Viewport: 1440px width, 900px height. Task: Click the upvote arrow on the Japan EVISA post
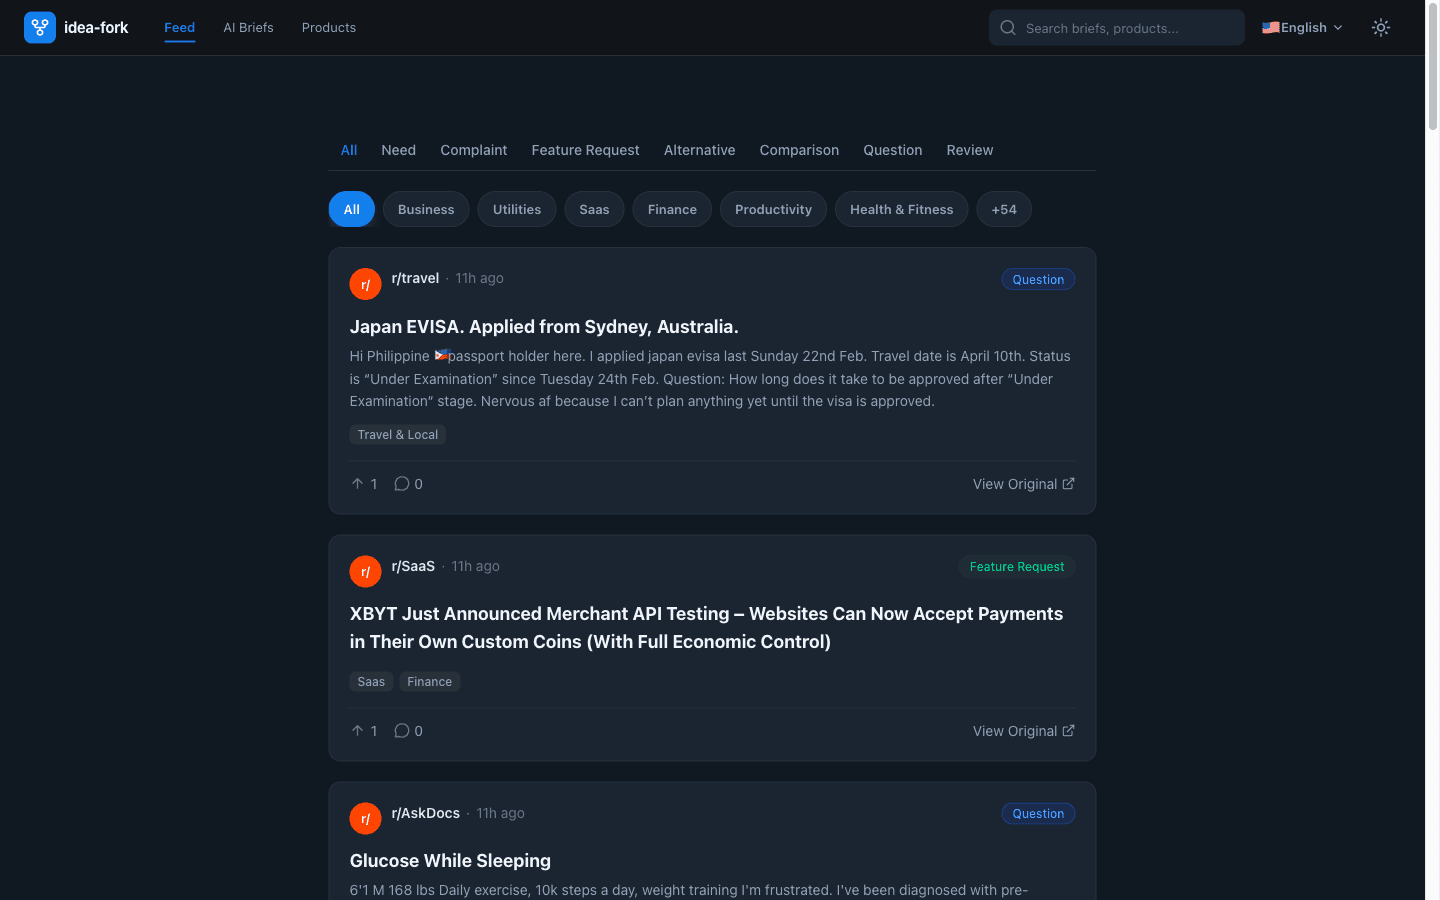tap(359, 483)
